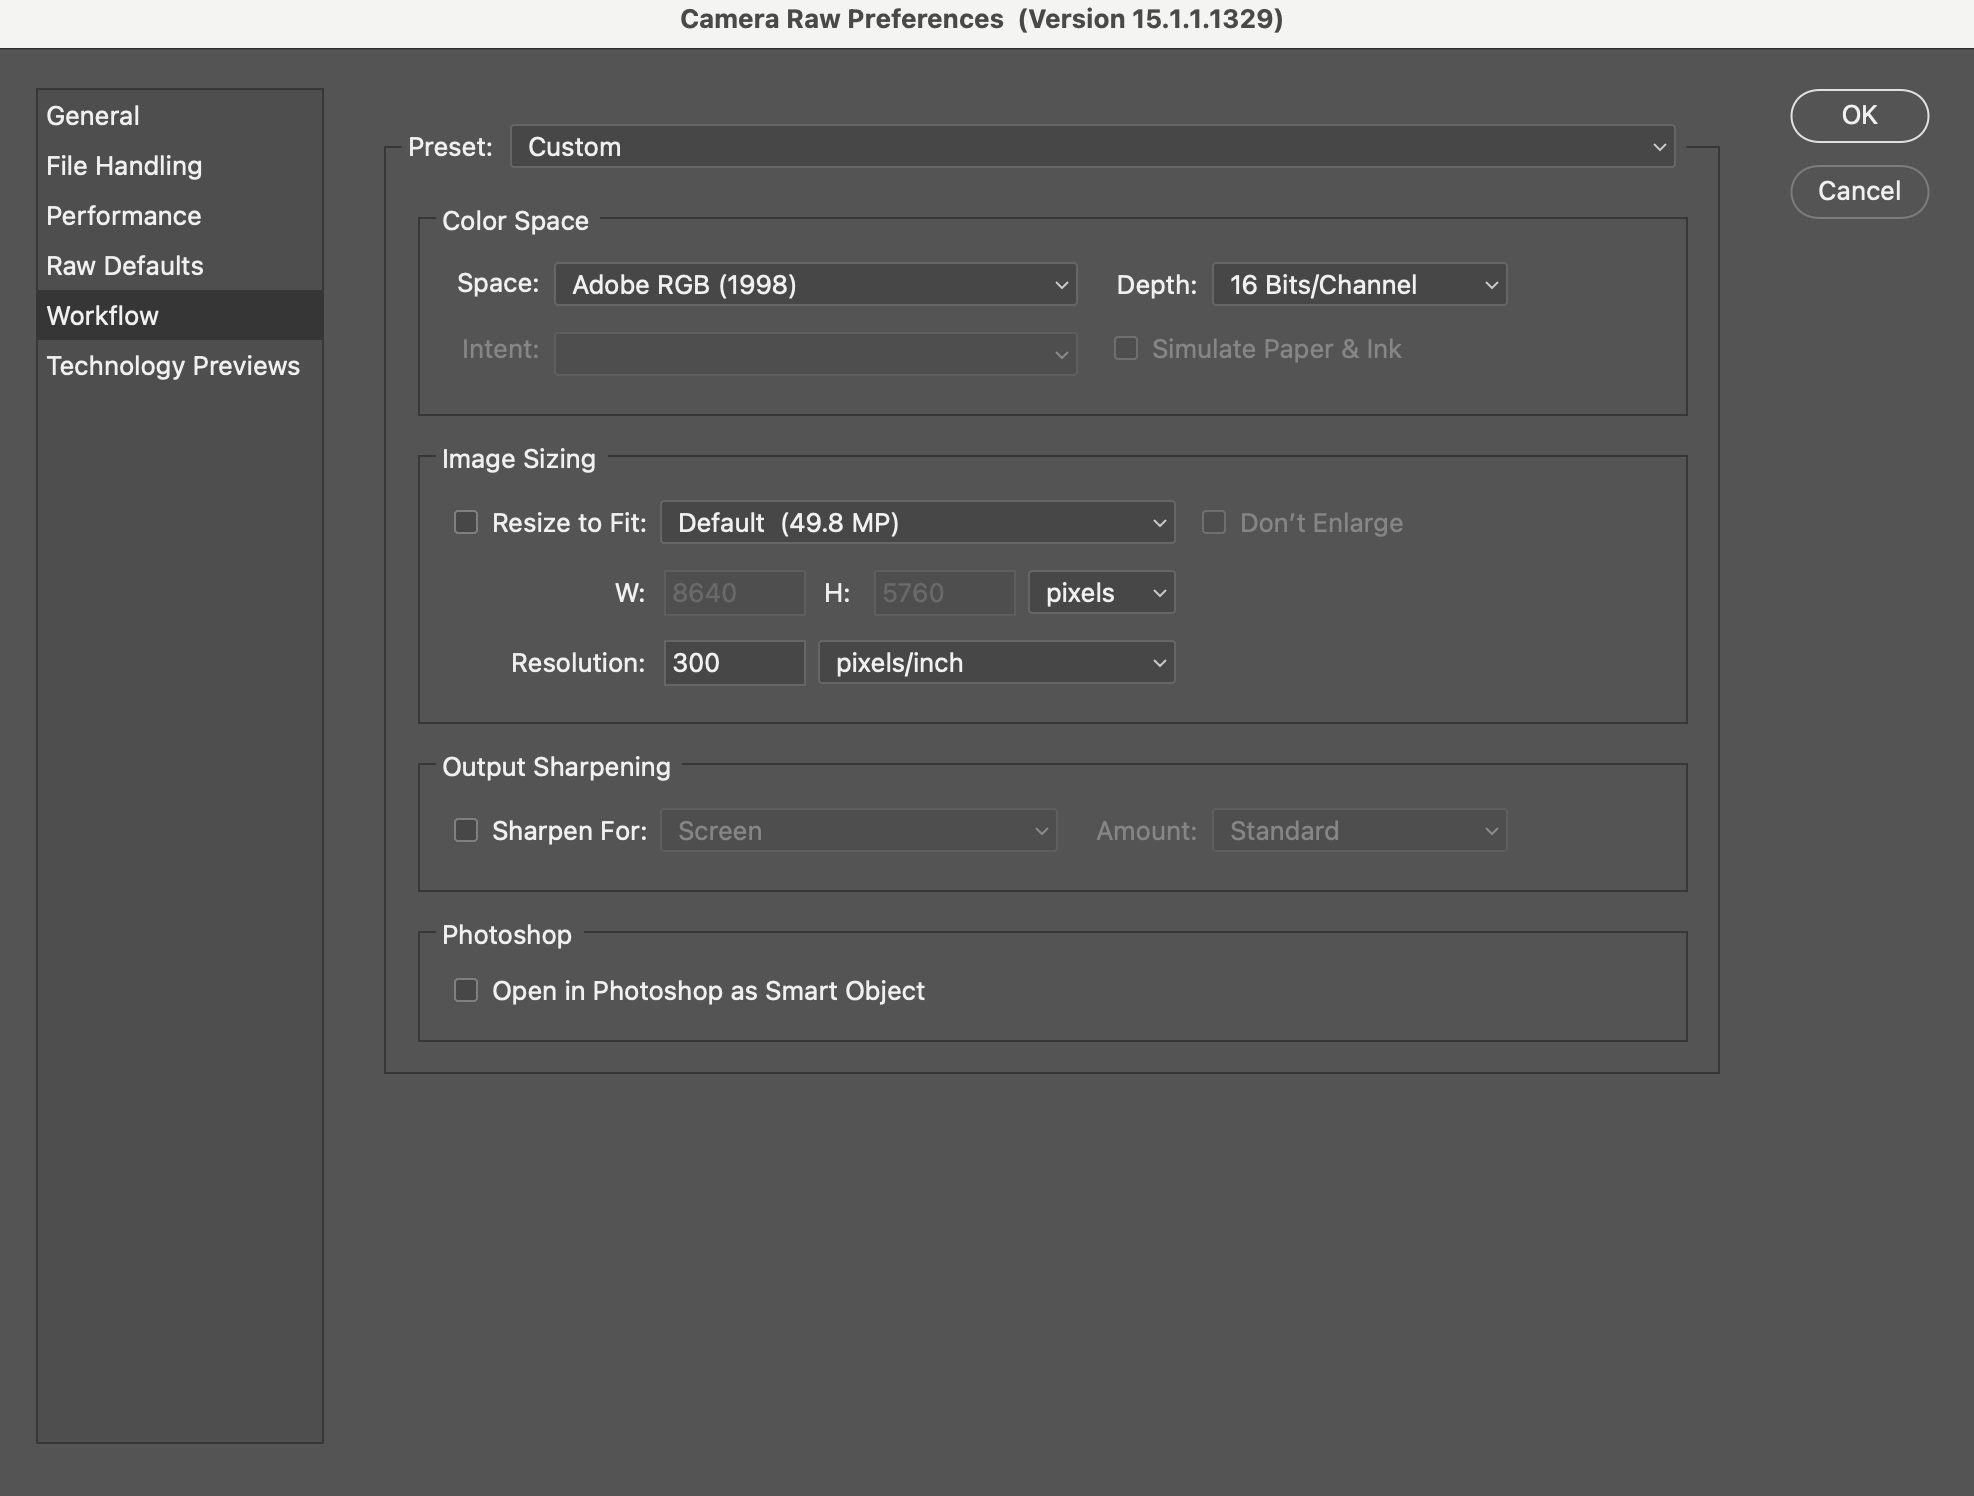Enable Open in Photoshop as Smart Object
1974x1496 pixels.
coord(466,991)
